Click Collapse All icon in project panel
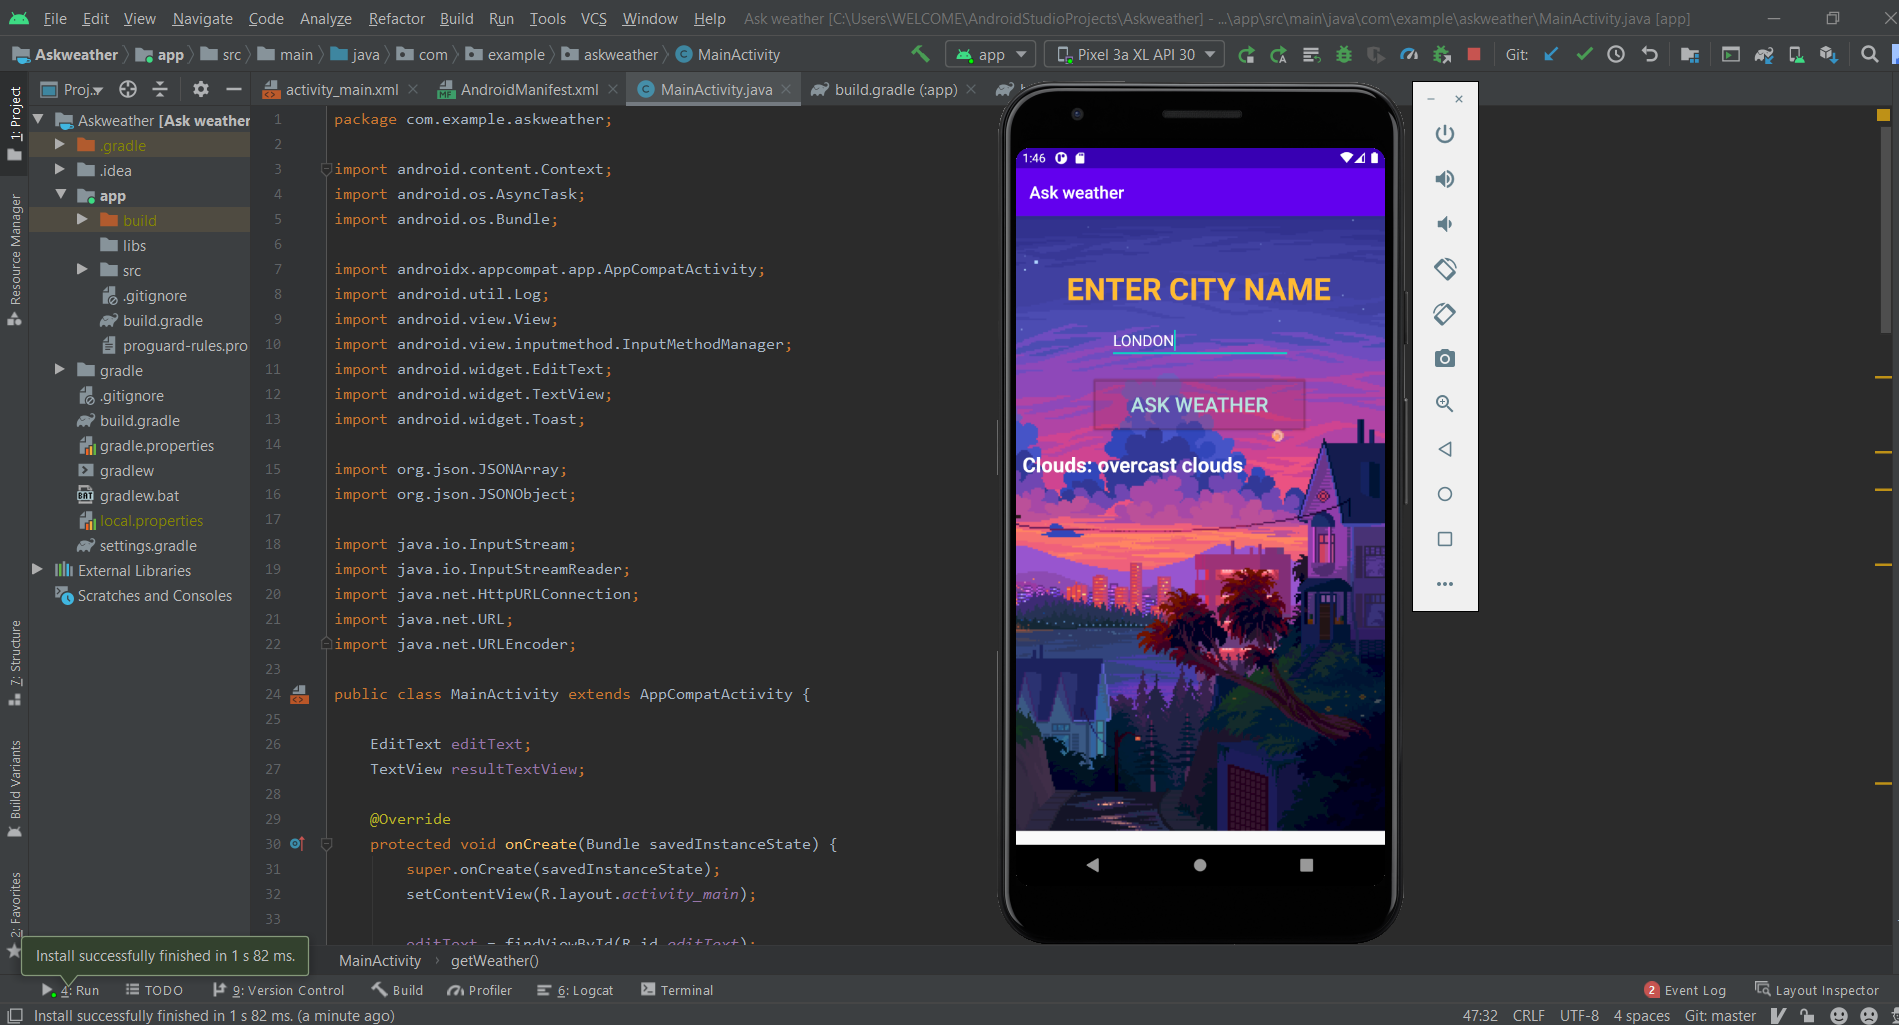 click(160, 89)
